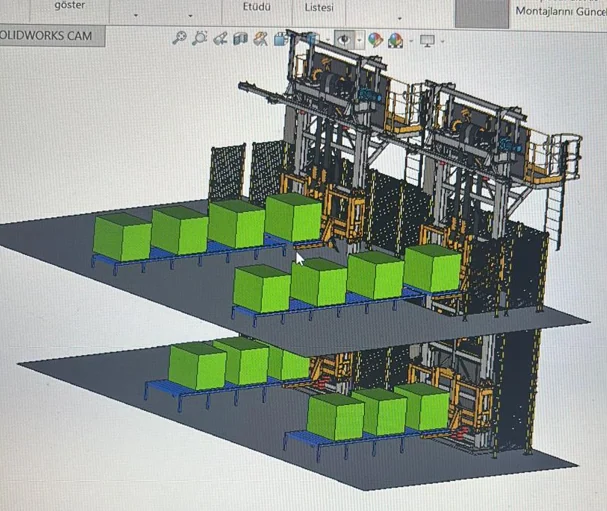607x511 pixels.
Task: Expand the Apply Scene dropdown arrow
Action: click(x=411, y=41)
